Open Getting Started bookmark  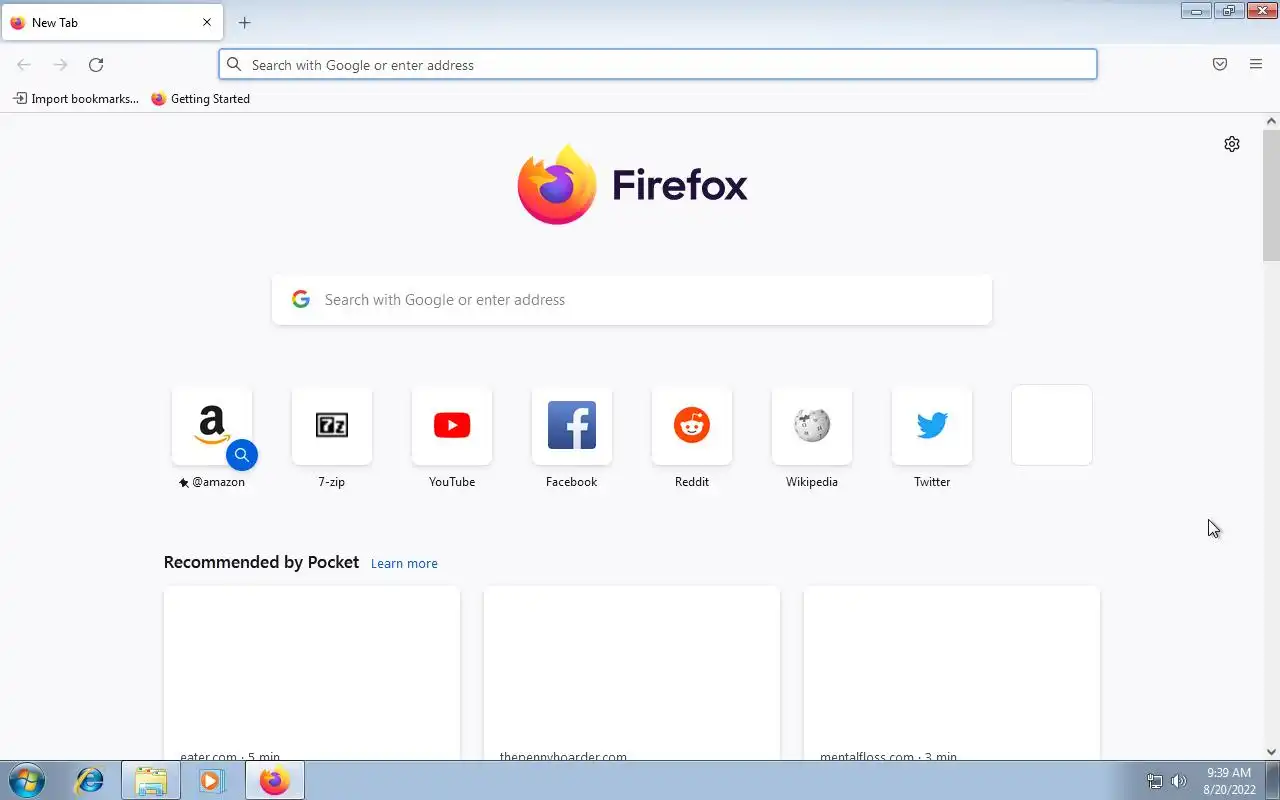pos(200,99)
